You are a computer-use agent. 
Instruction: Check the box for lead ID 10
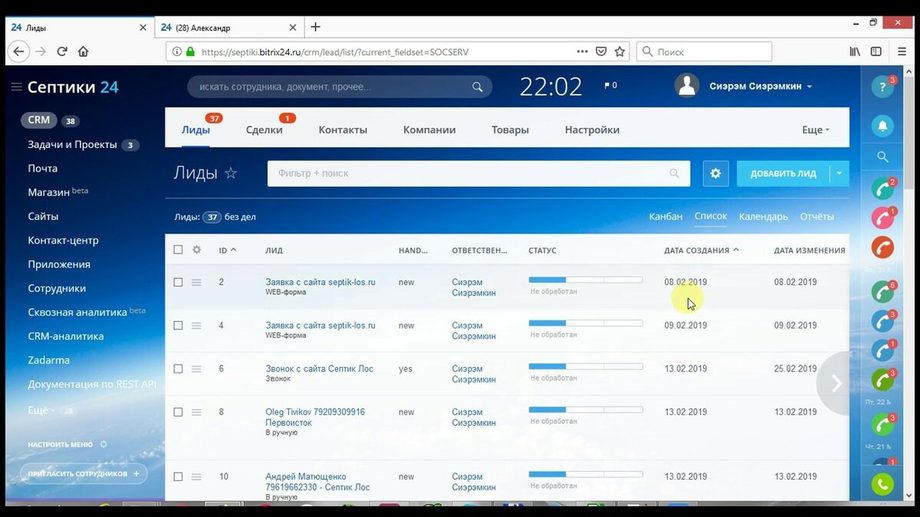coord(178,477)
